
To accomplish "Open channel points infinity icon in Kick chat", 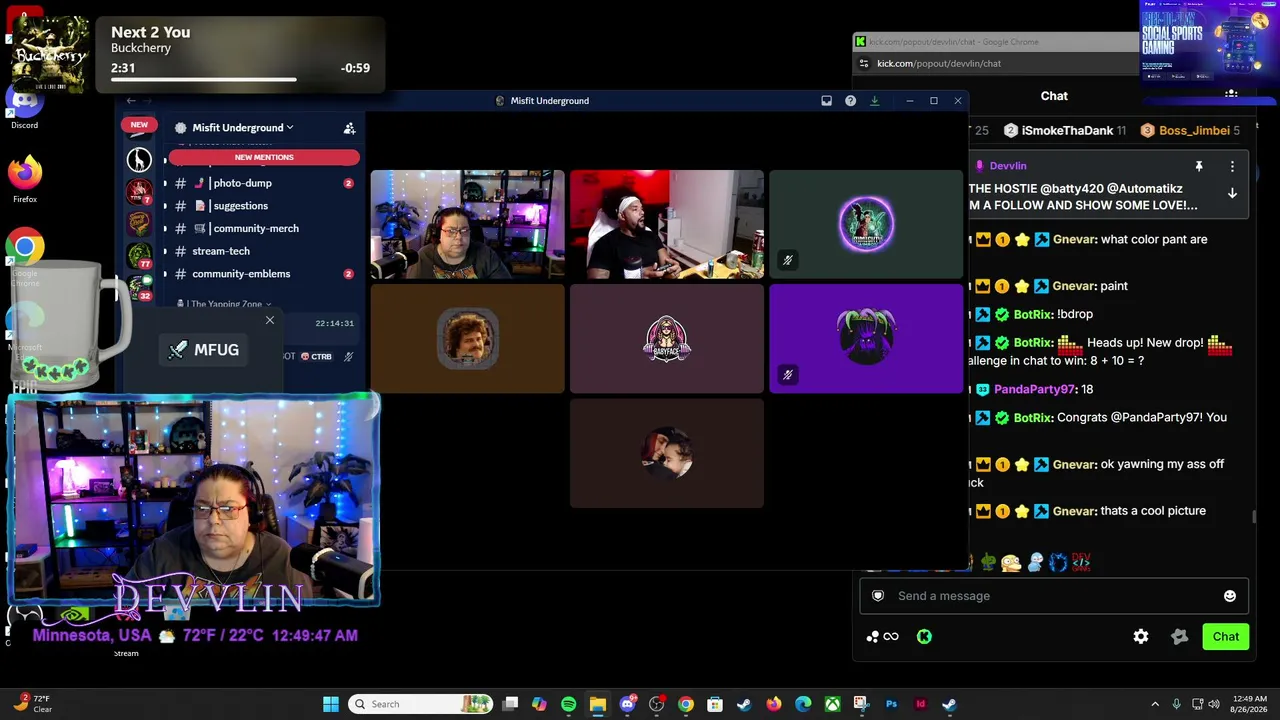I will pyautogui.click(x=883, y=637).
